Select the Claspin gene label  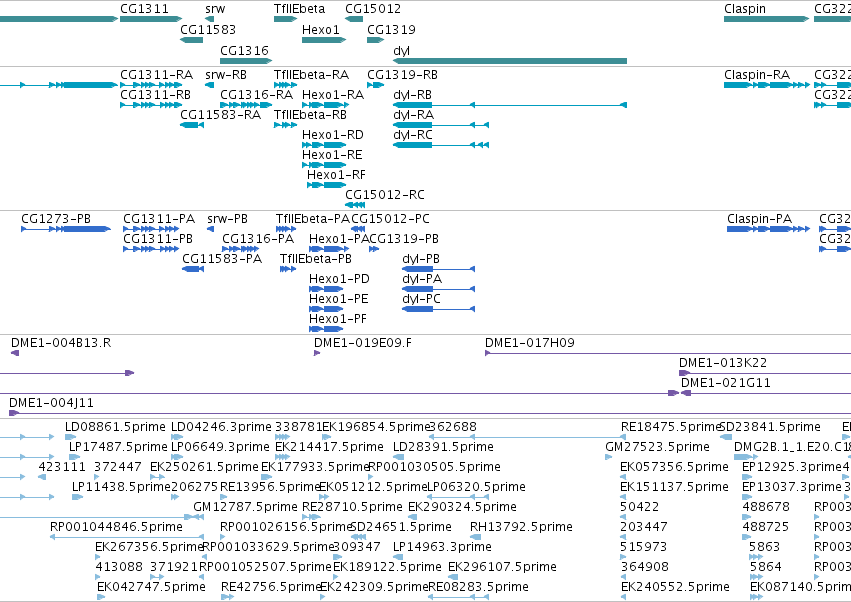745,9
